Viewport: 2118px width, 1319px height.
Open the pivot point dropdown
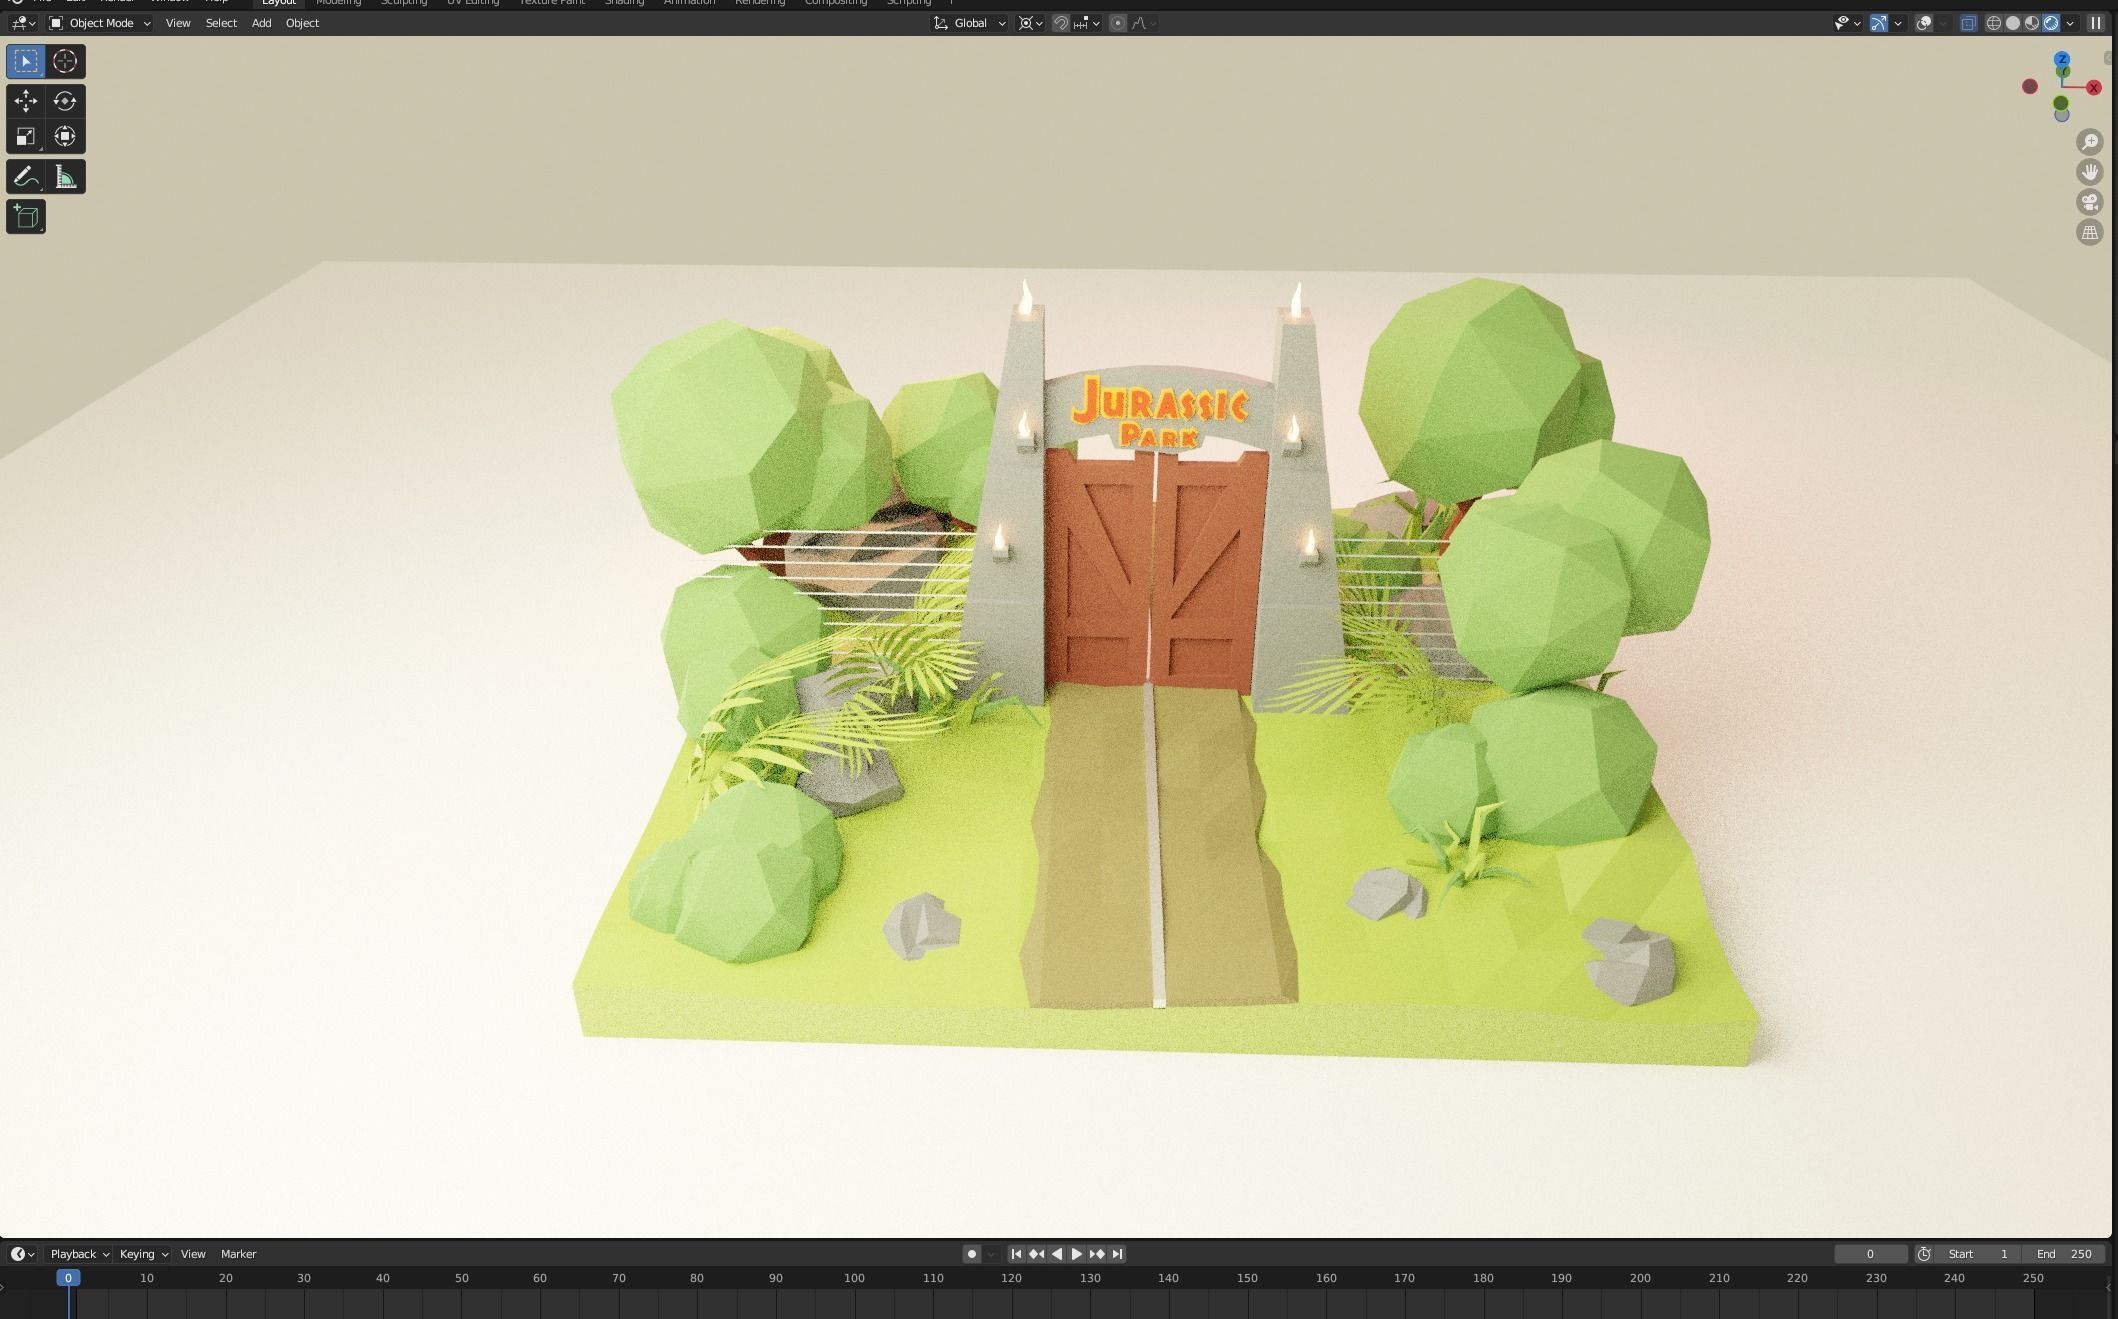coord(1031,23)
